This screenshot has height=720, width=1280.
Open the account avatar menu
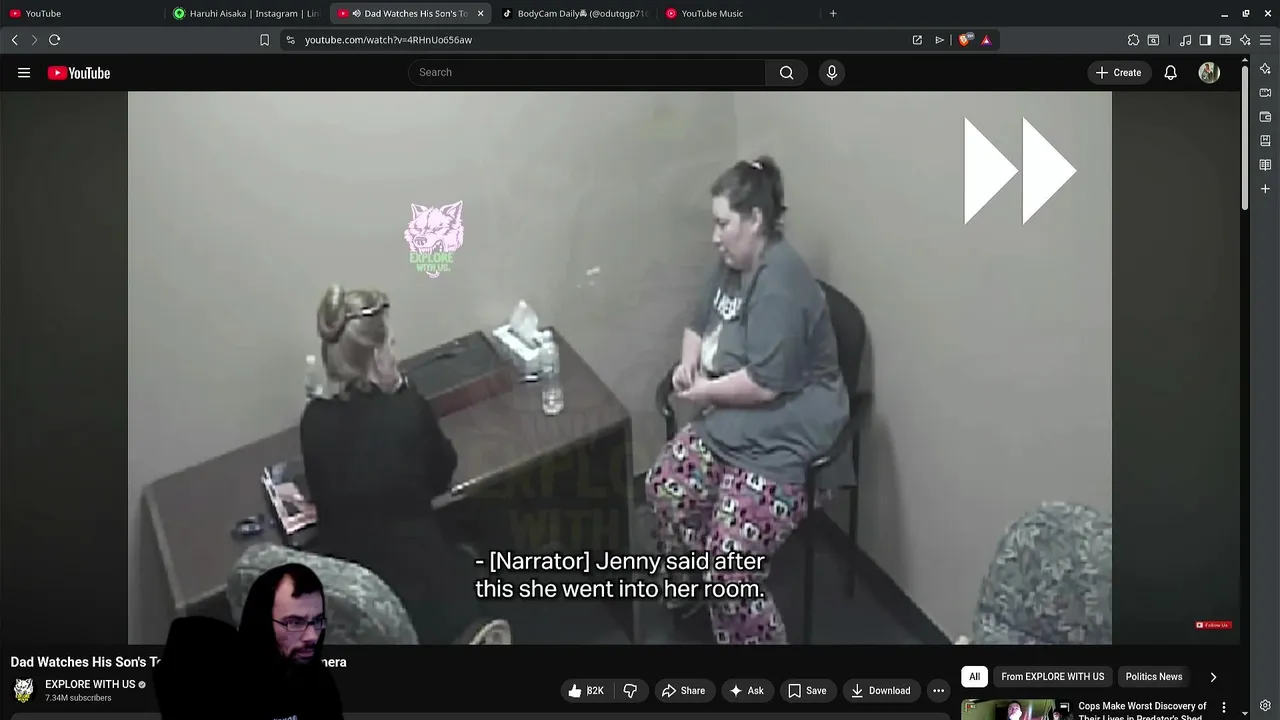(x=1209, y=72)
